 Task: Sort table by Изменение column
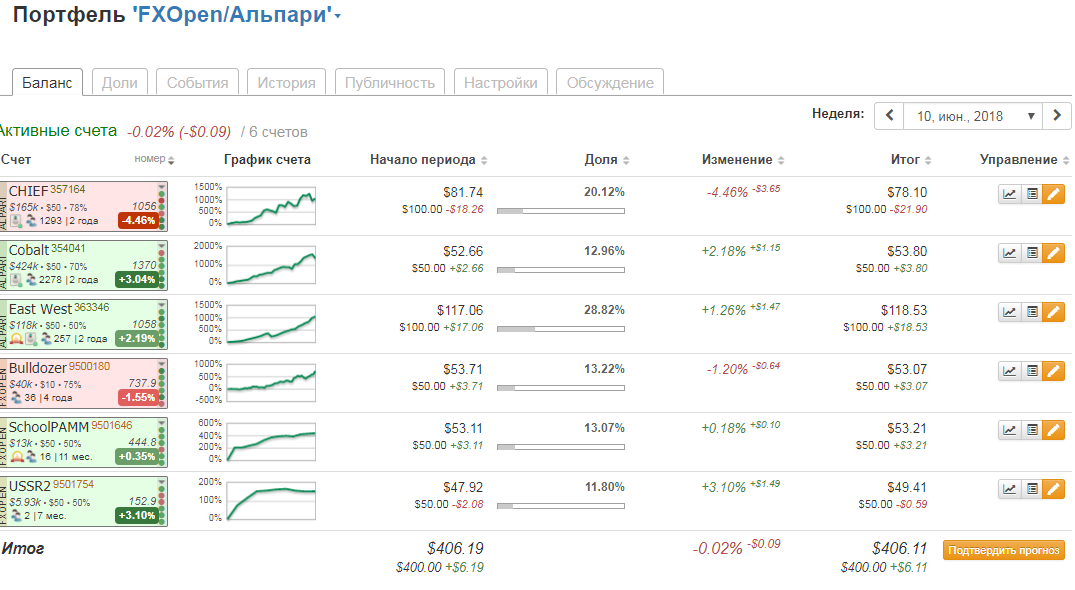742,160
